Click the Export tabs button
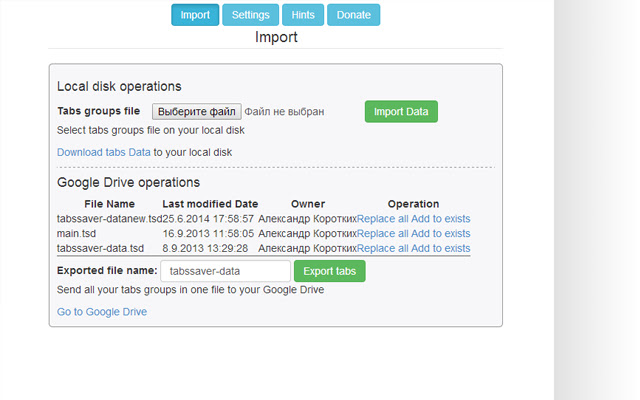 point(330,271)
